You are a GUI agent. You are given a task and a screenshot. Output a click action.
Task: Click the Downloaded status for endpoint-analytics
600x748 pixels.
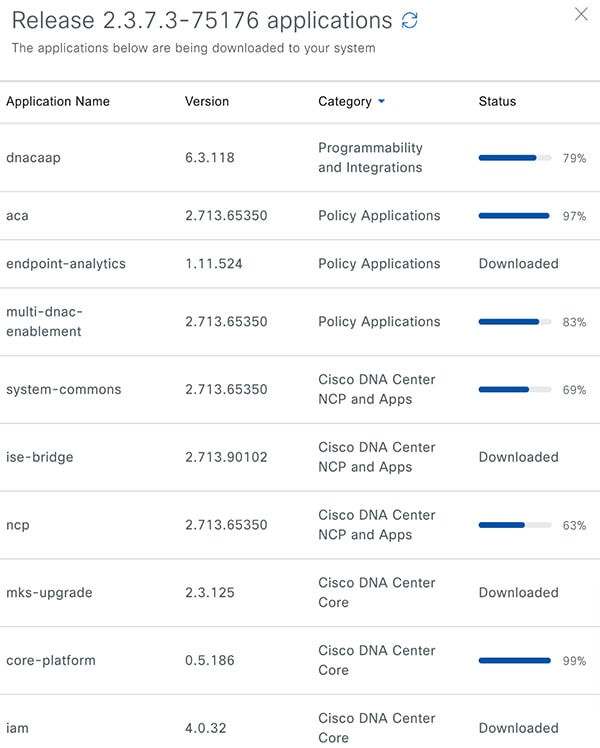[518, 264]
